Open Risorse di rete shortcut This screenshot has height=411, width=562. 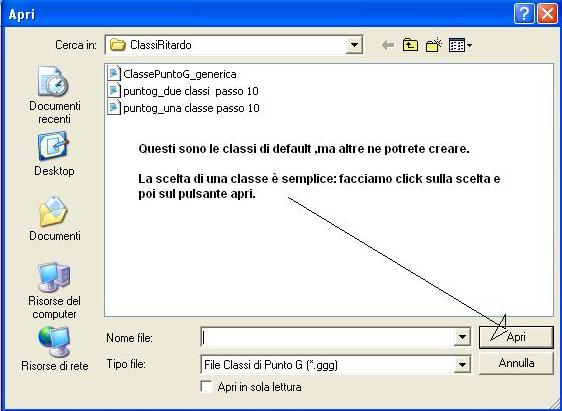[x=54, y=349]
